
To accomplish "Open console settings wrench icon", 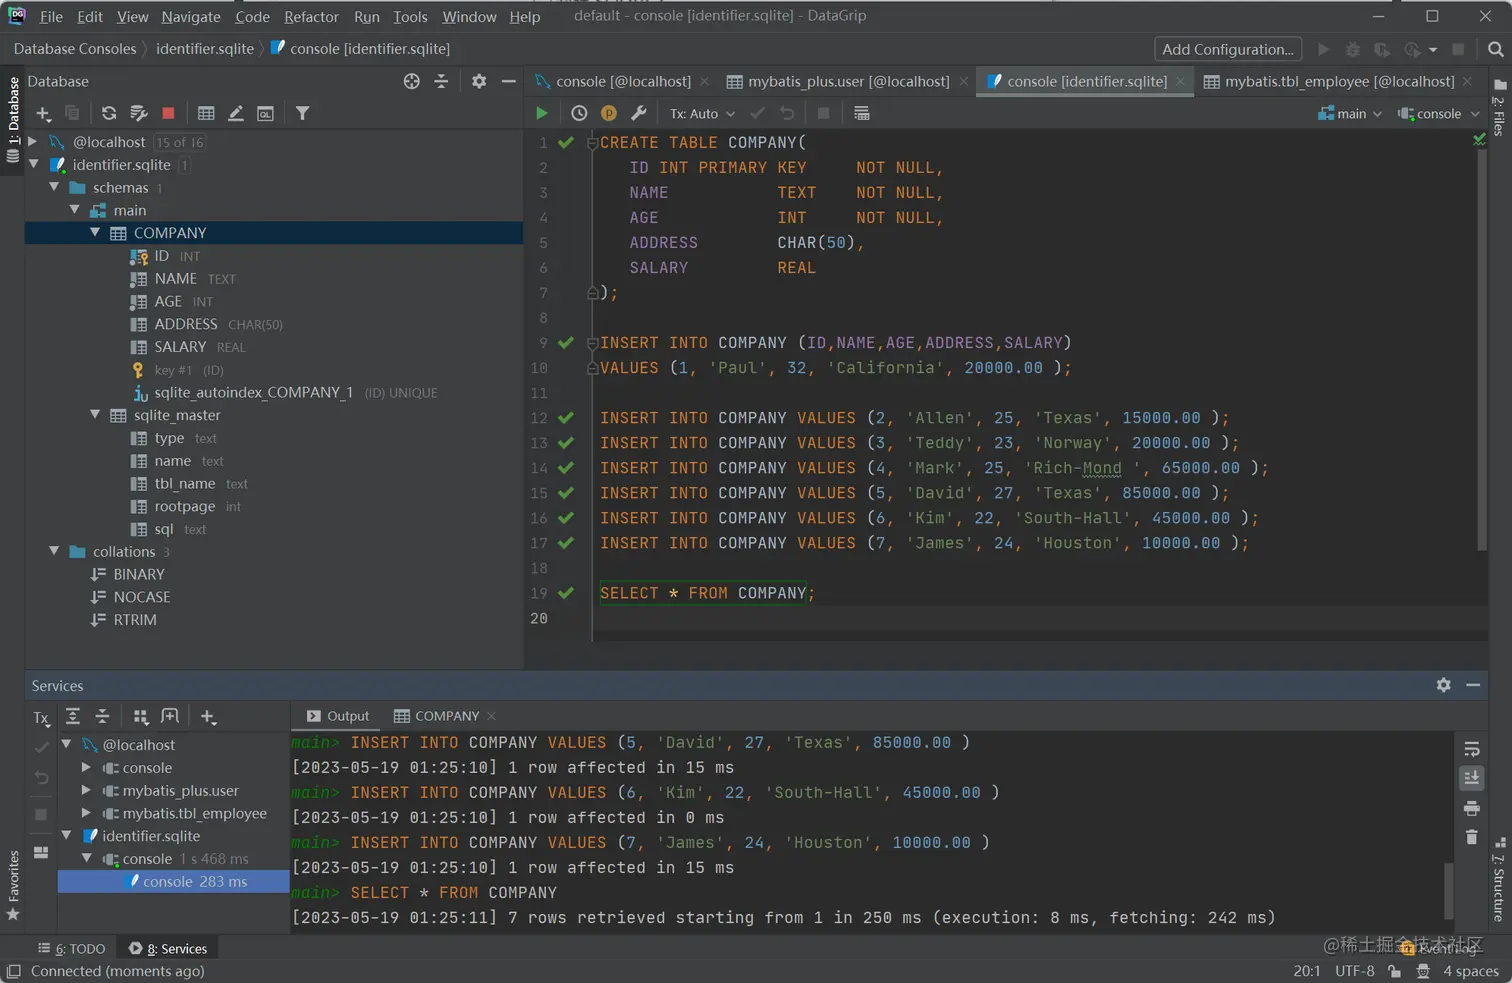I will [639, 114].
